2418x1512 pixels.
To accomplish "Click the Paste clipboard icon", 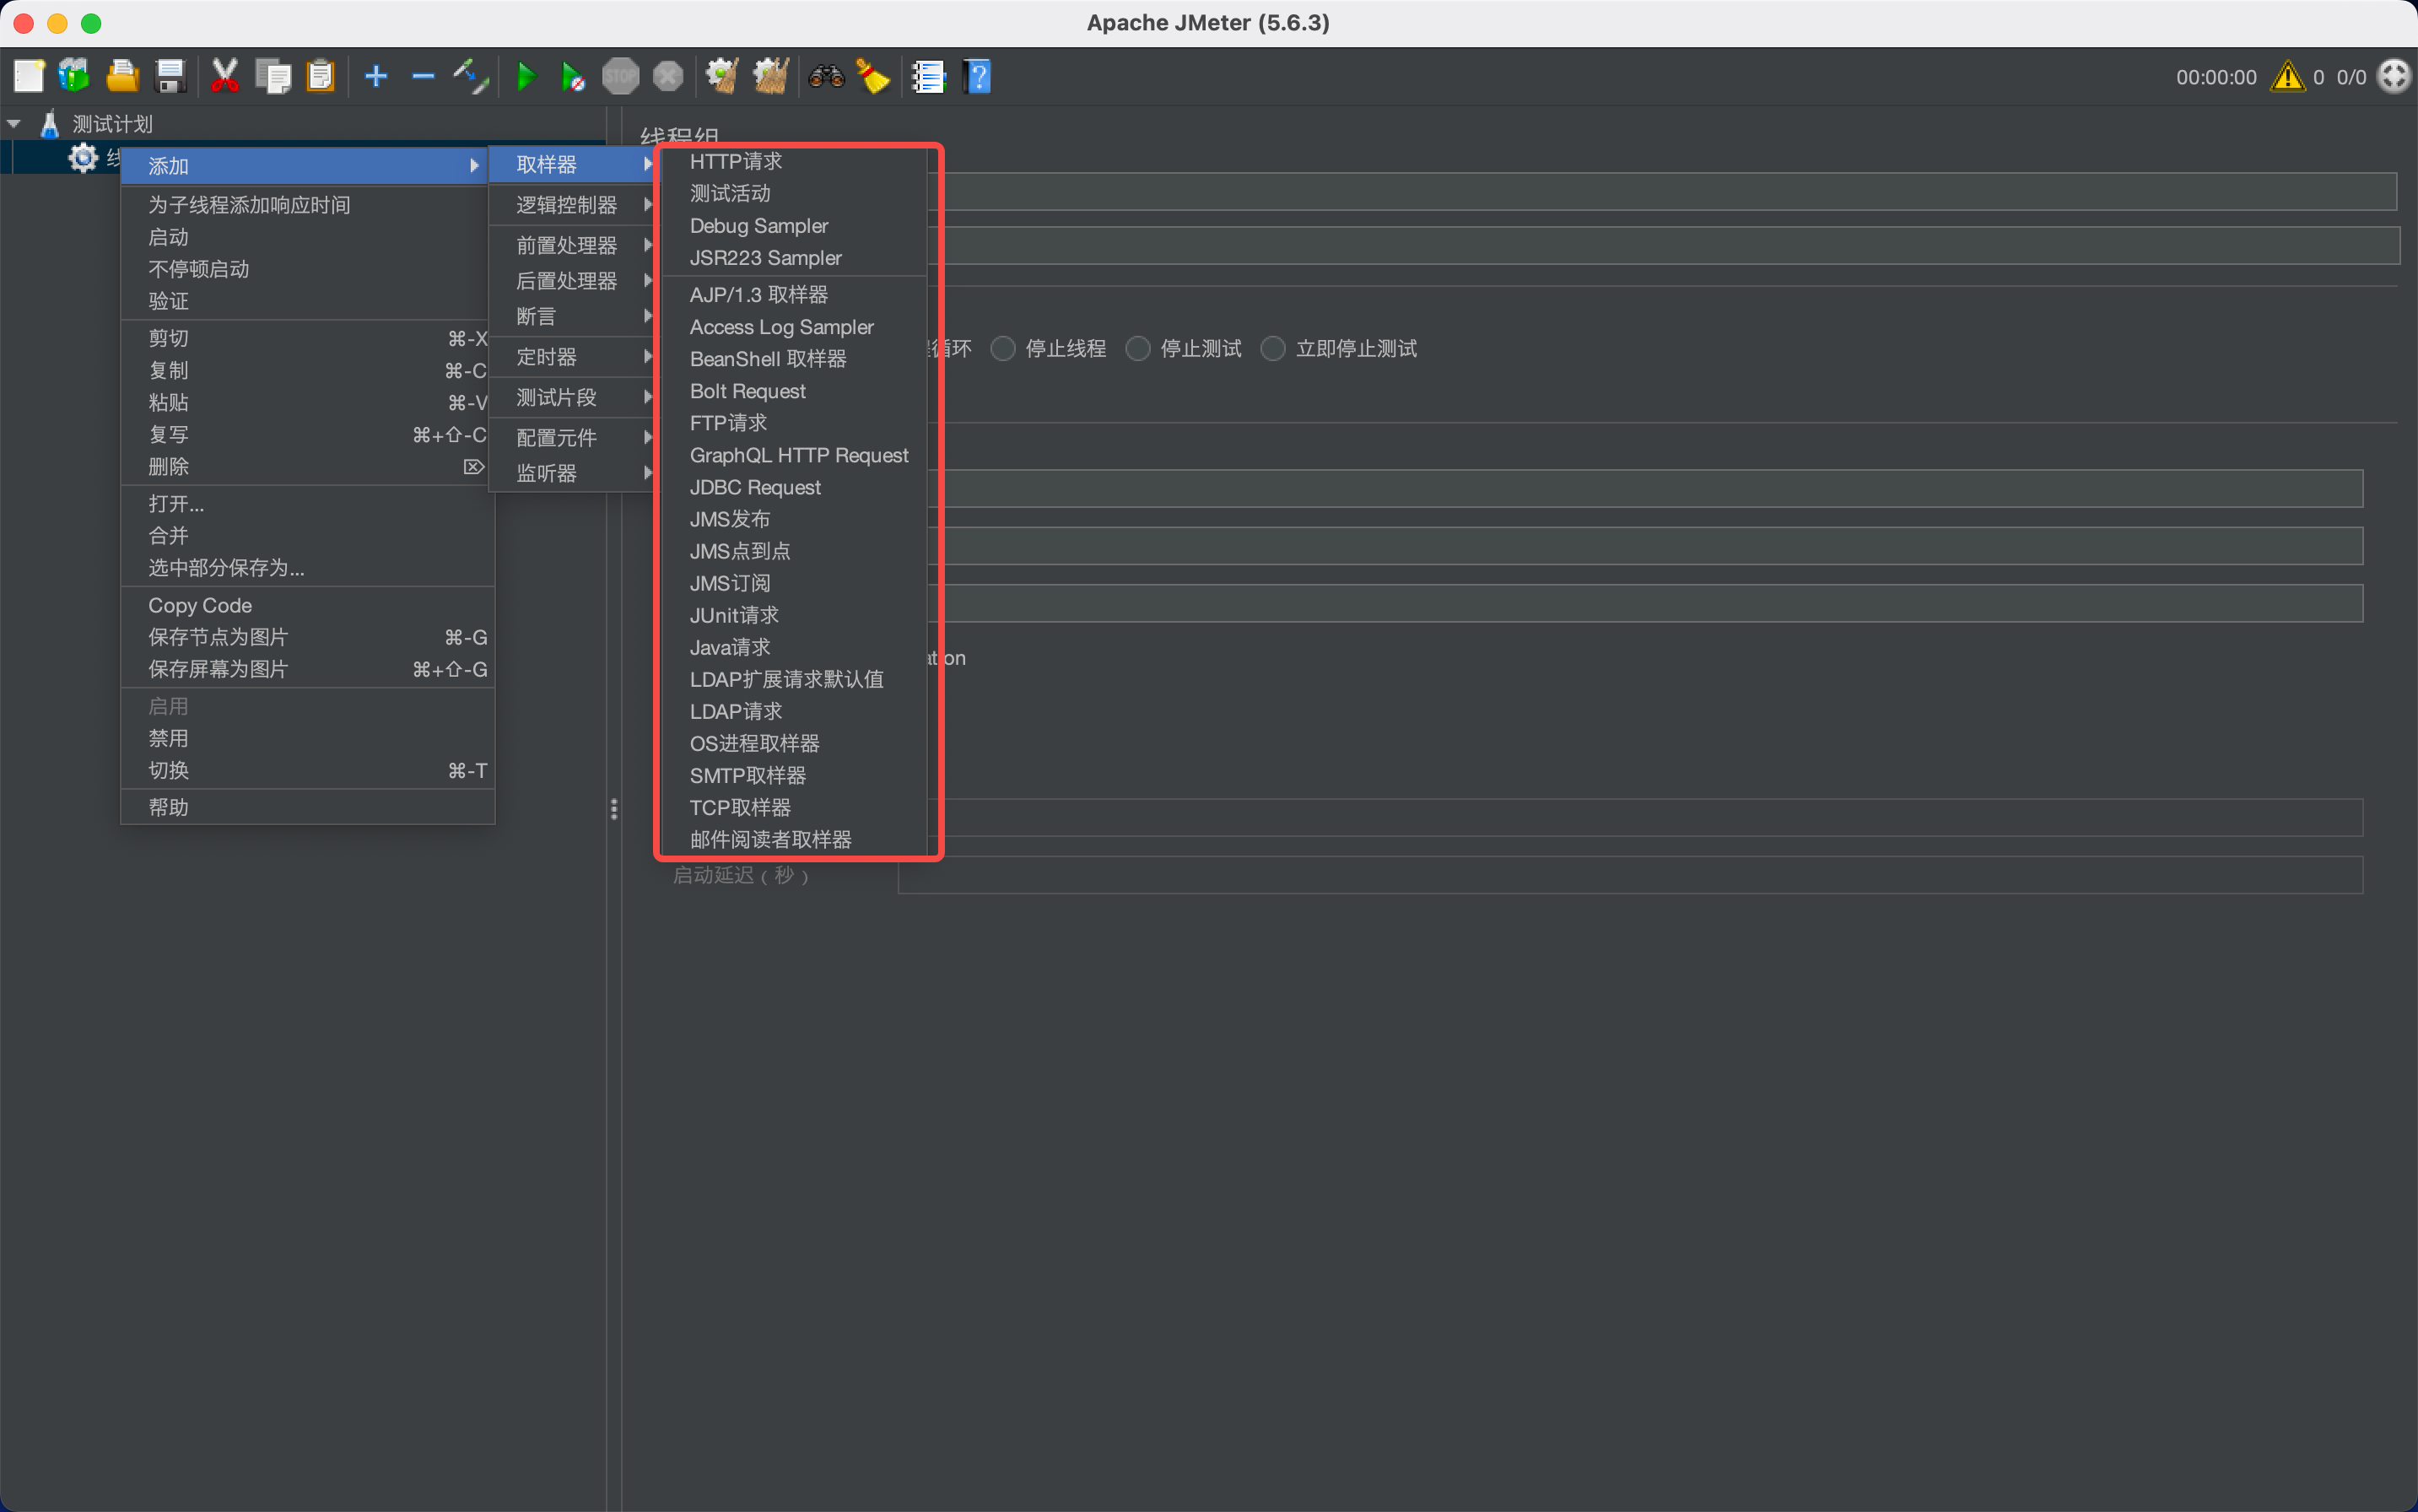I will (x=320, y=76).
